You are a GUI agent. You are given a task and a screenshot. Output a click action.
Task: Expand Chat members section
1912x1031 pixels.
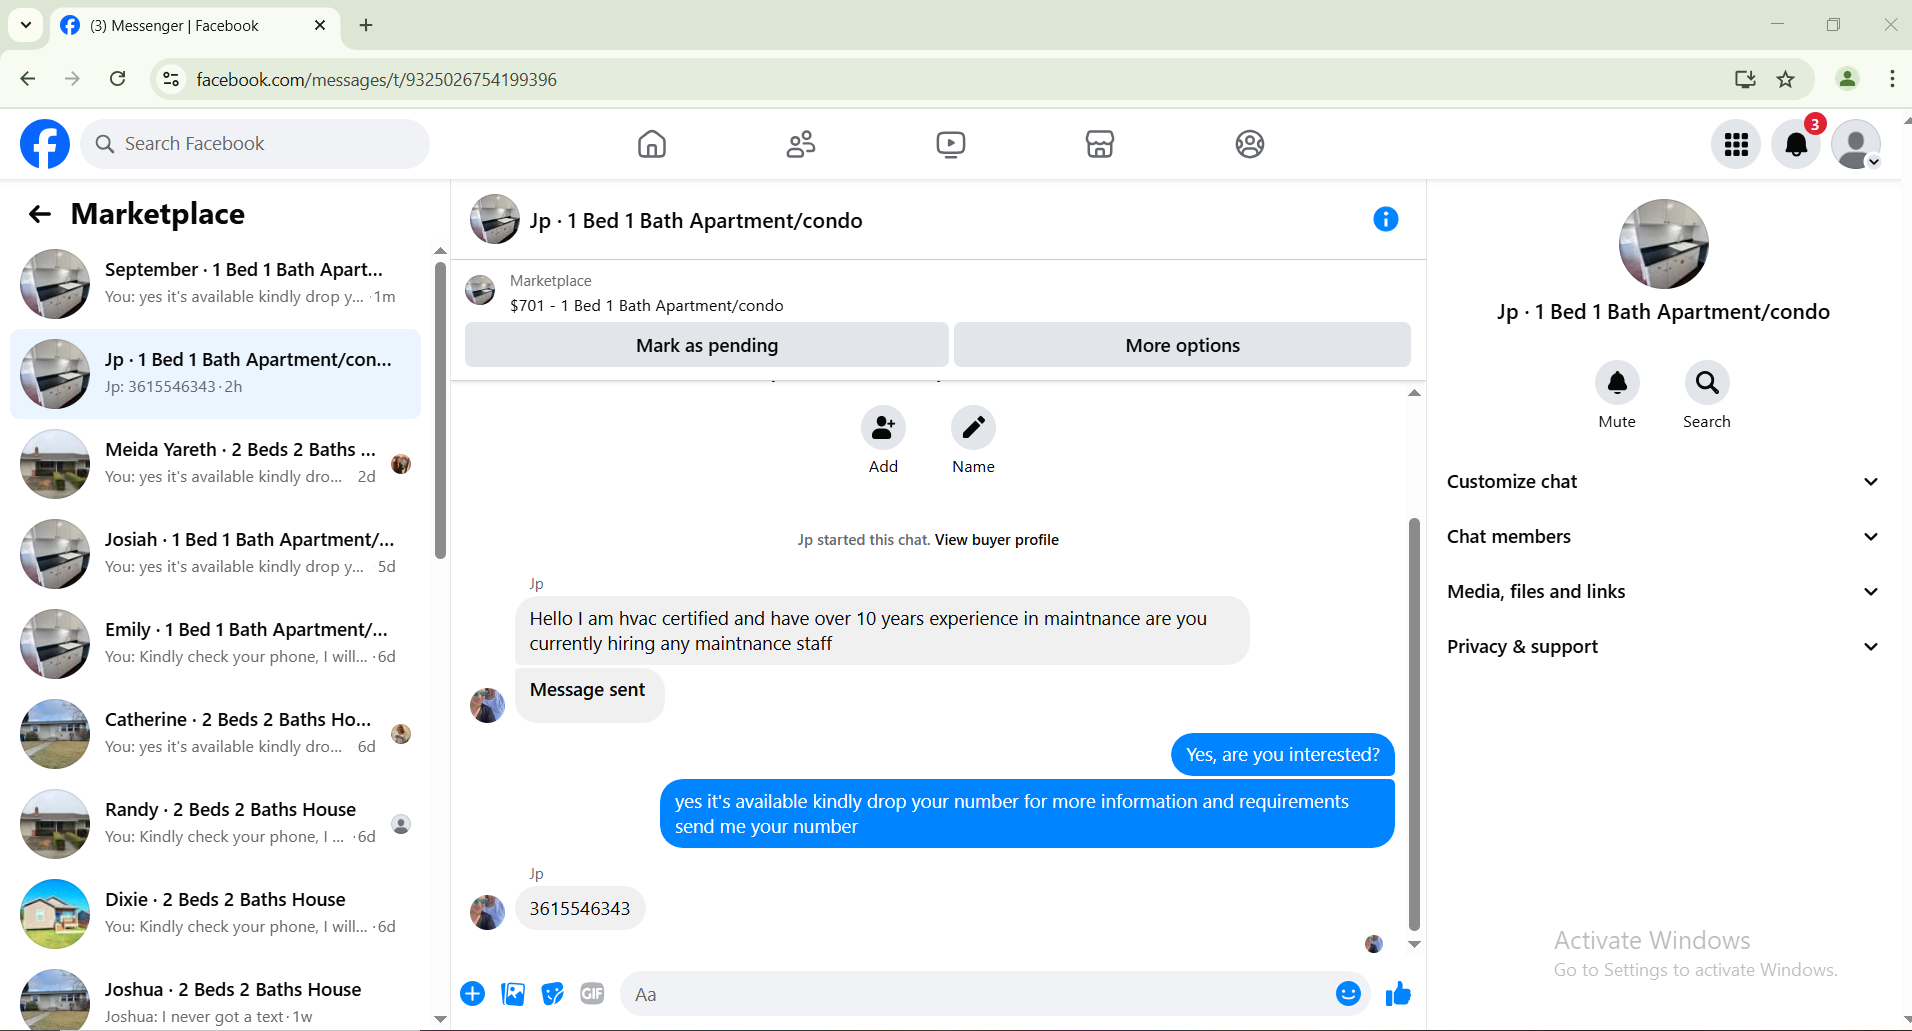[x=1663, y=537]
